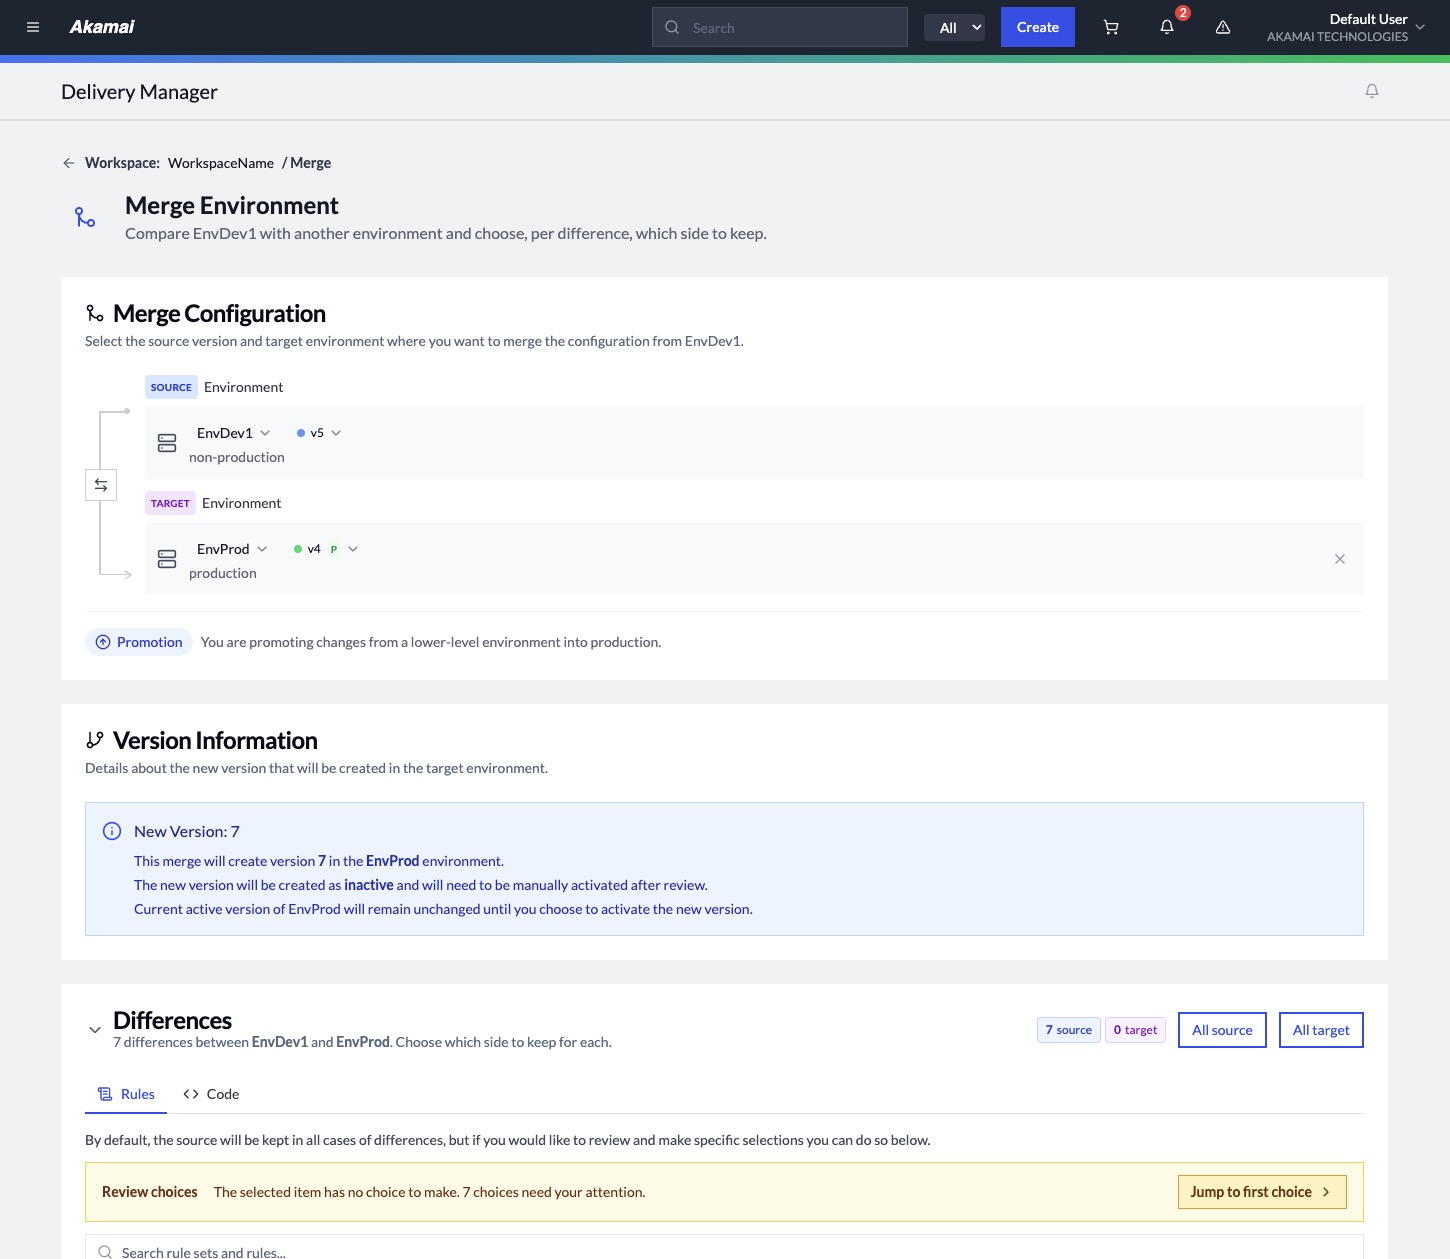The height and width of the screenshot is (1259, 1450).
Task: Switch to the Rules tab
Action: [x=126, y=1094]
